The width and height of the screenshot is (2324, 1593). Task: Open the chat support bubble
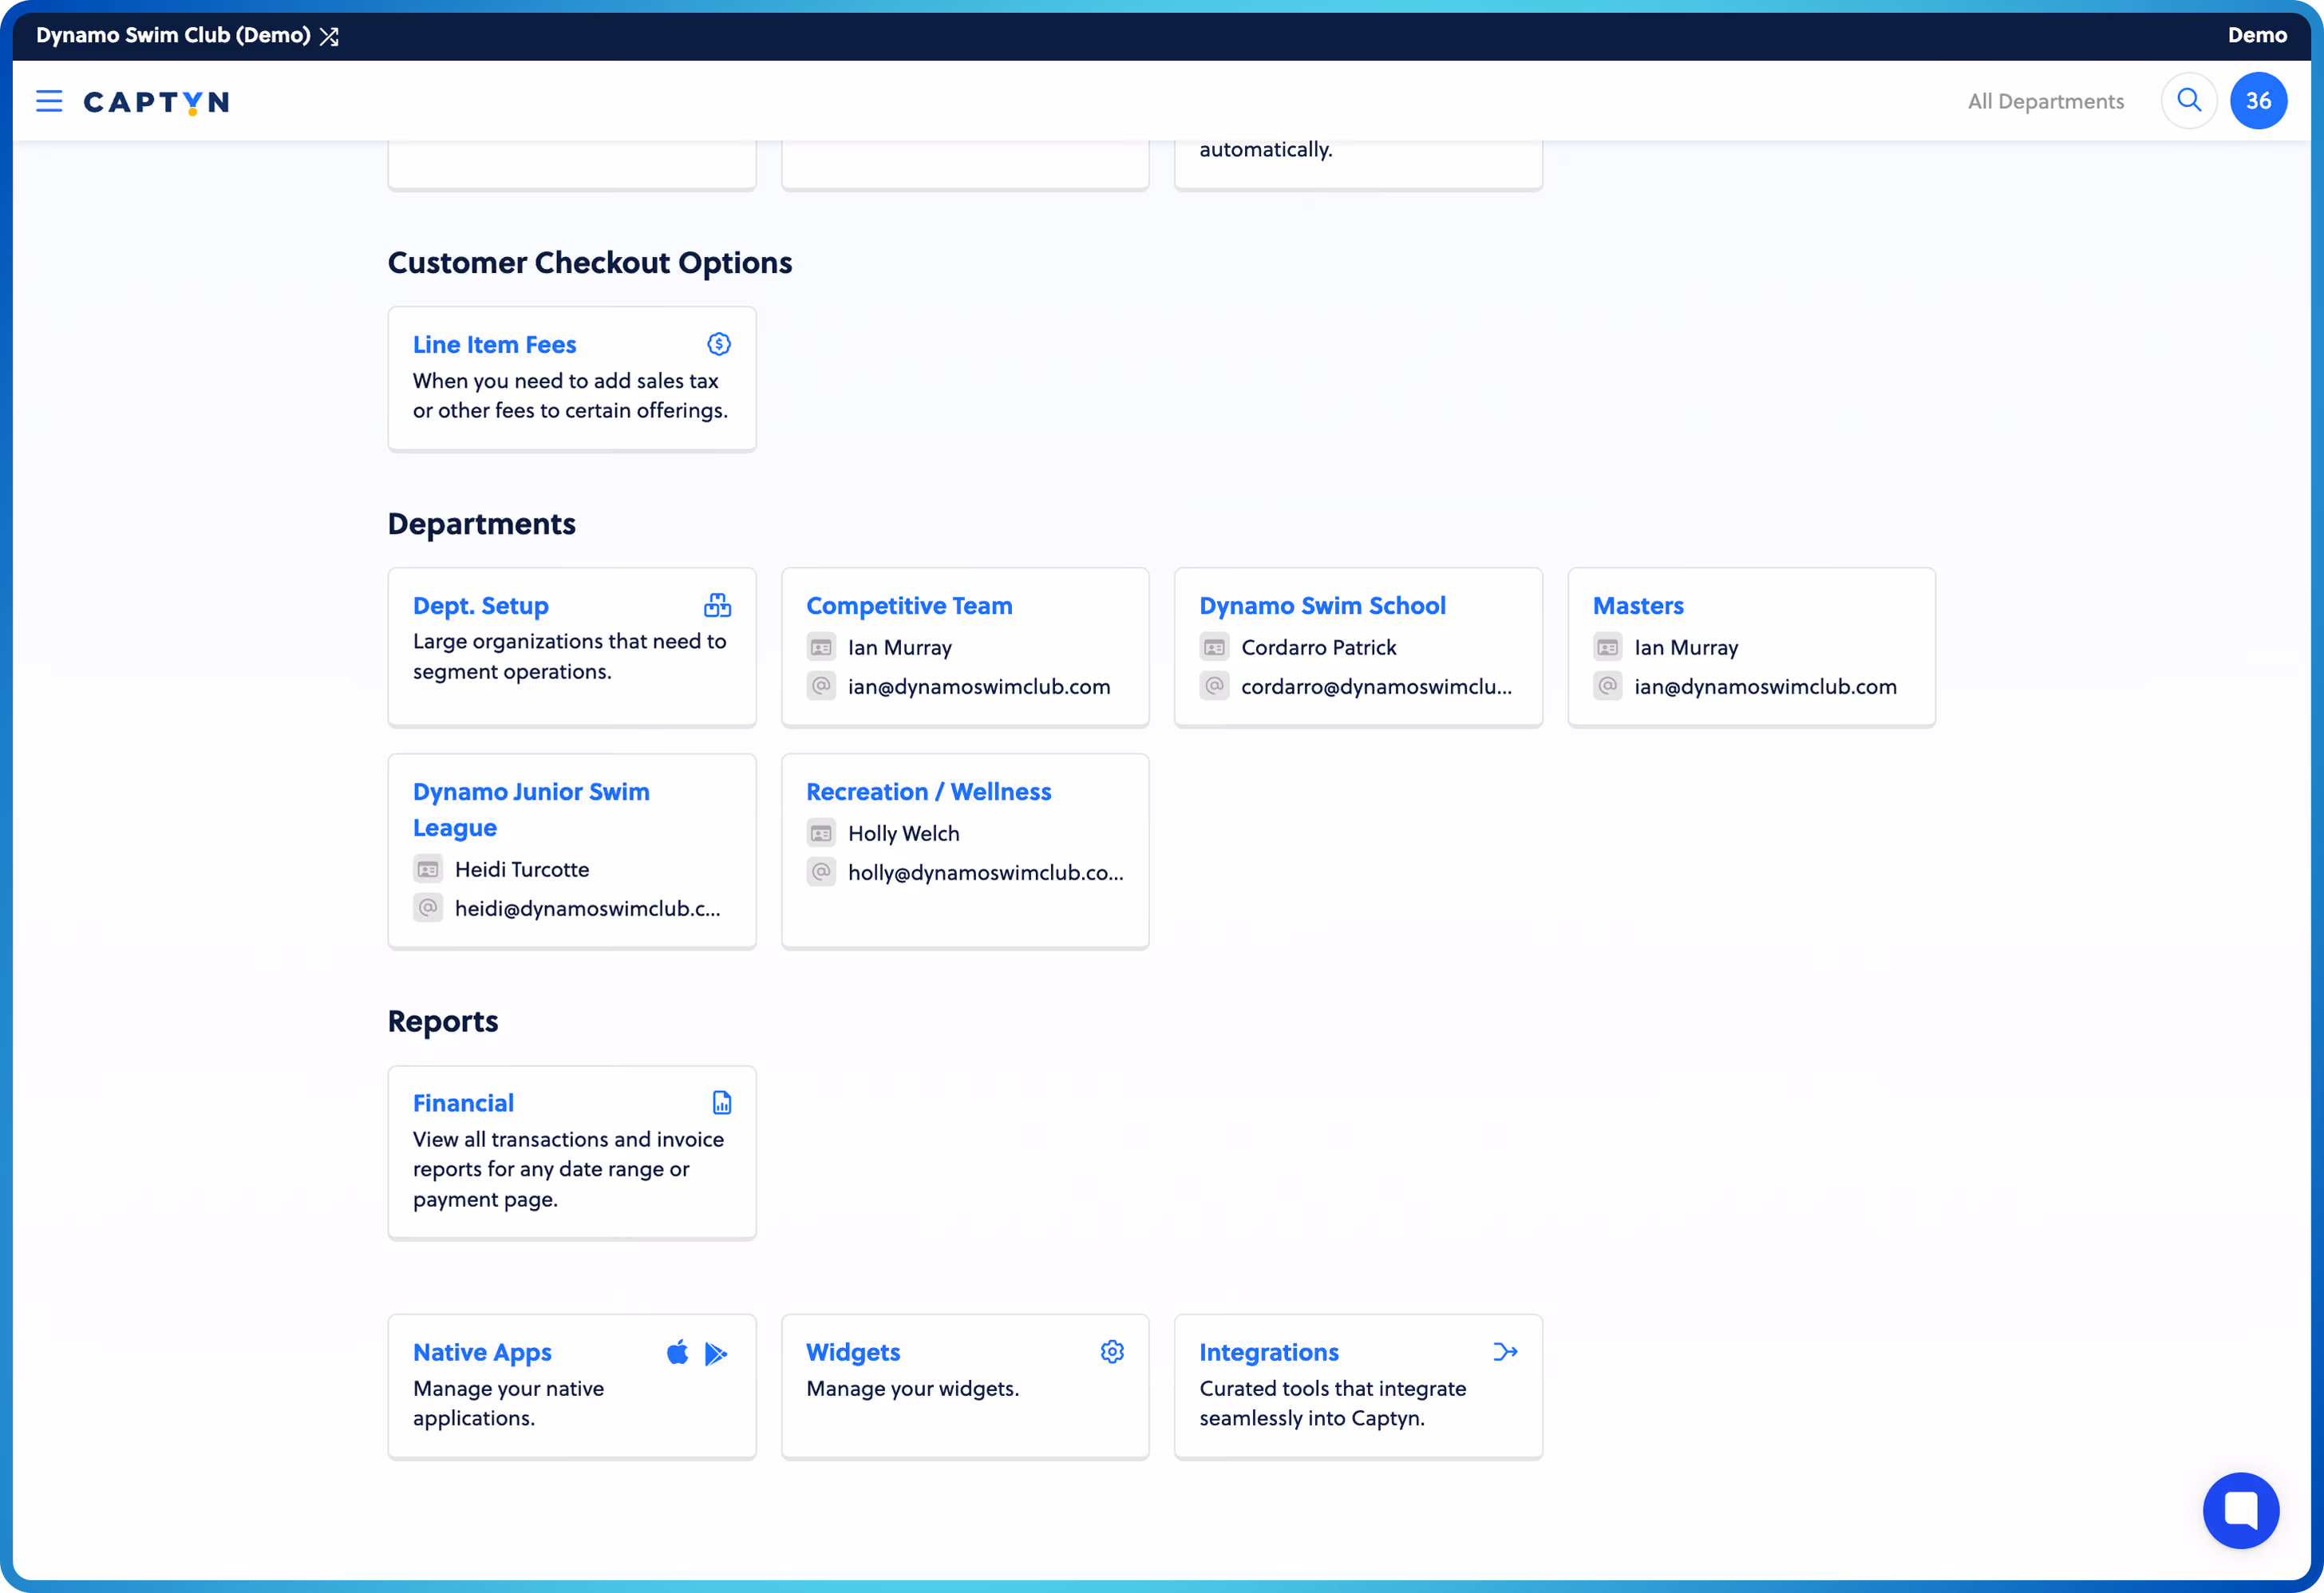(2241, 1510)
